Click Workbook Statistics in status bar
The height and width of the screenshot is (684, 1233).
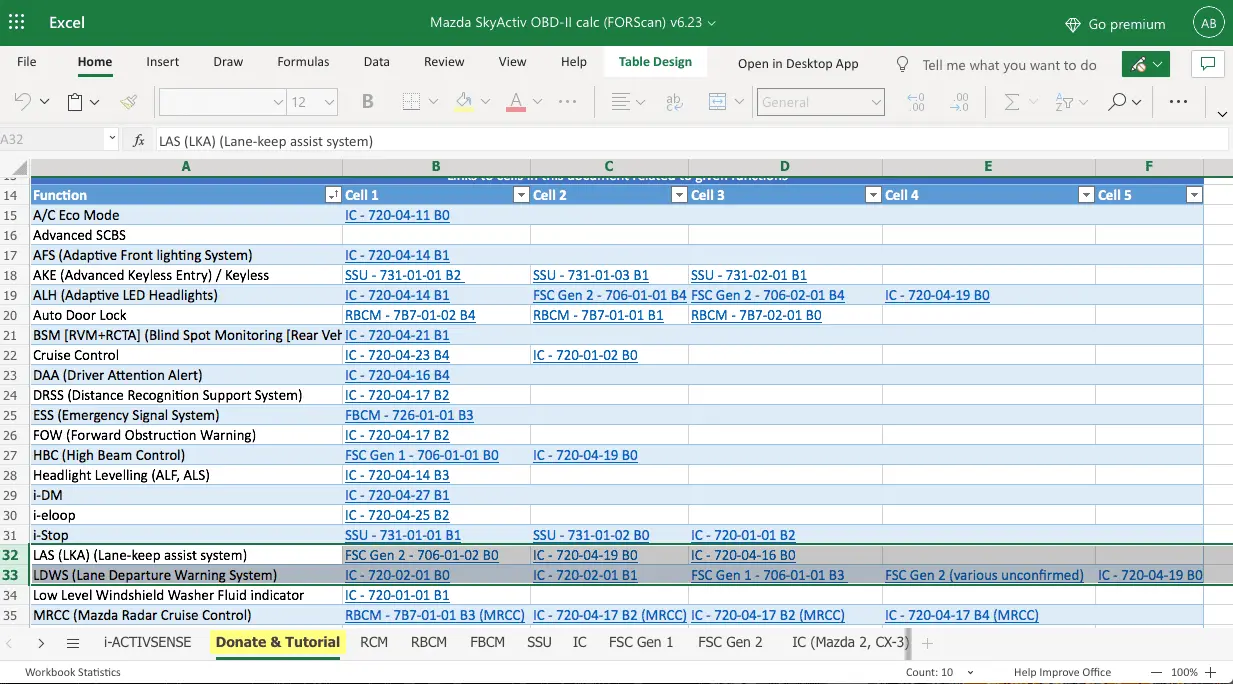tap(73, 672)
